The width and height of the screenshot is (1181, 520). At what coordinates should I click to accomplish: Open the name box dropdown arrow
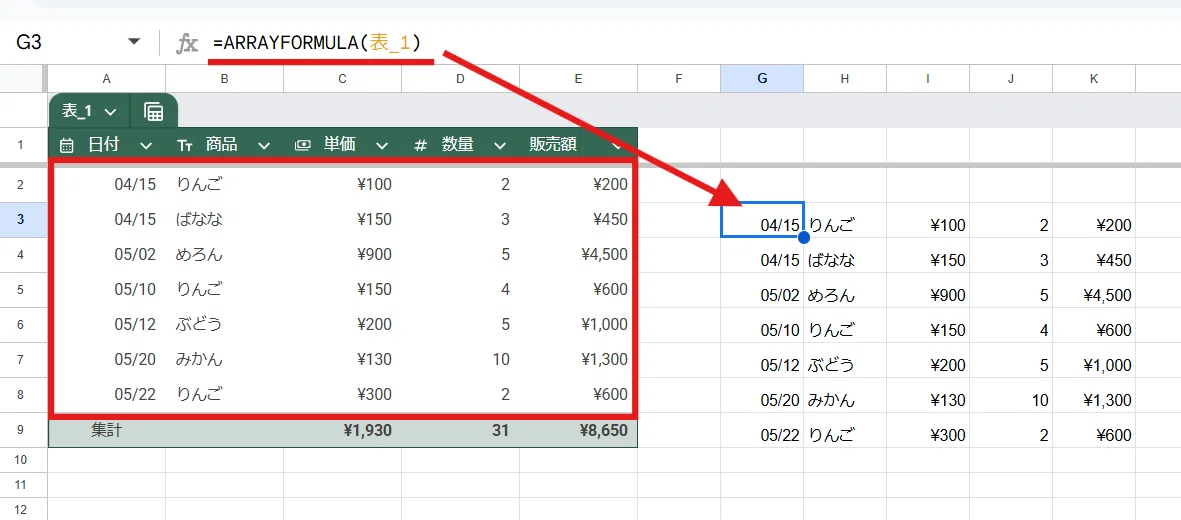tap(134, 41)
